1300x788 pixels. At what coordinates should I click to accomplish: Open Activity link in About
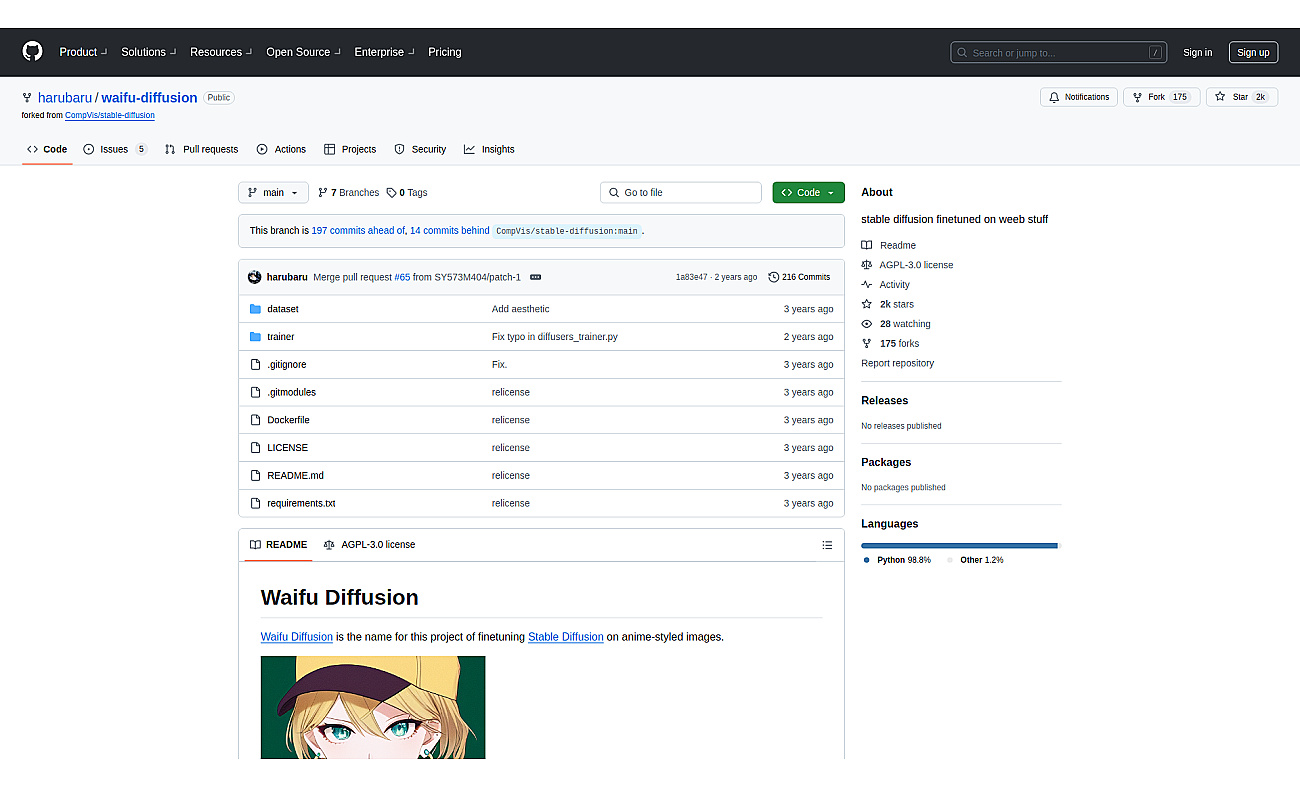click(x=886, y=285)
